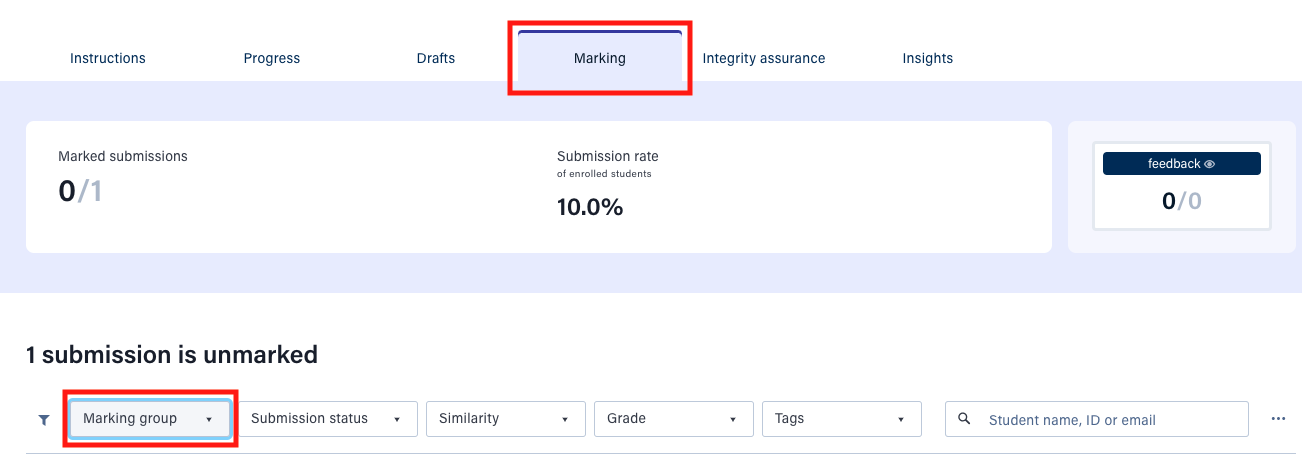
Task: Click the feedback 0/0 count
Action: click(1181, 201)
